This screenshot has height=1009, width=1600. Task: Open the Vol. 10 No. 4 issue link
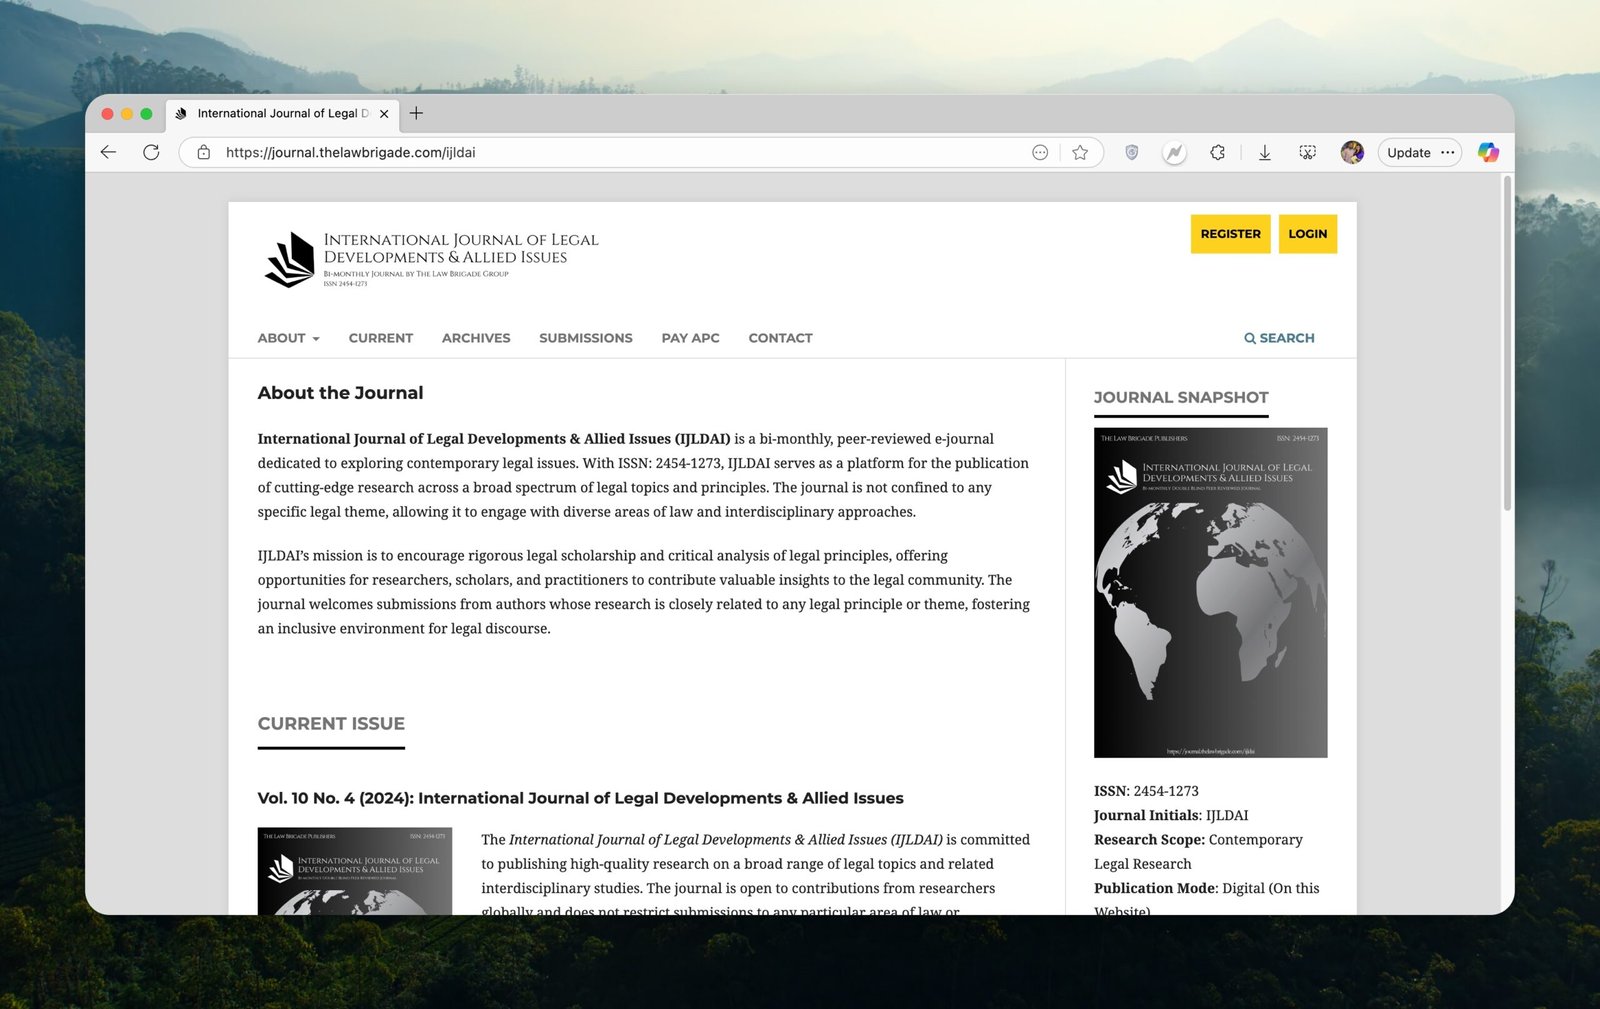tap(580, 798)
